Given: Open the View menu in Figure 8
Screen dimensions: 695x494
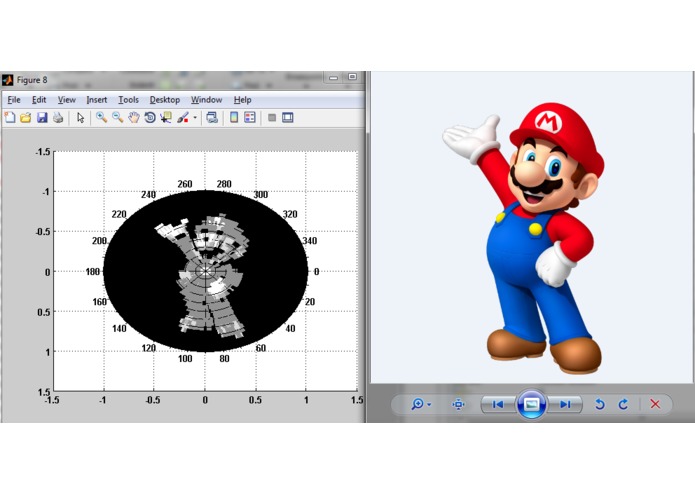Looking at the screenshot, I should click(66, 100).
